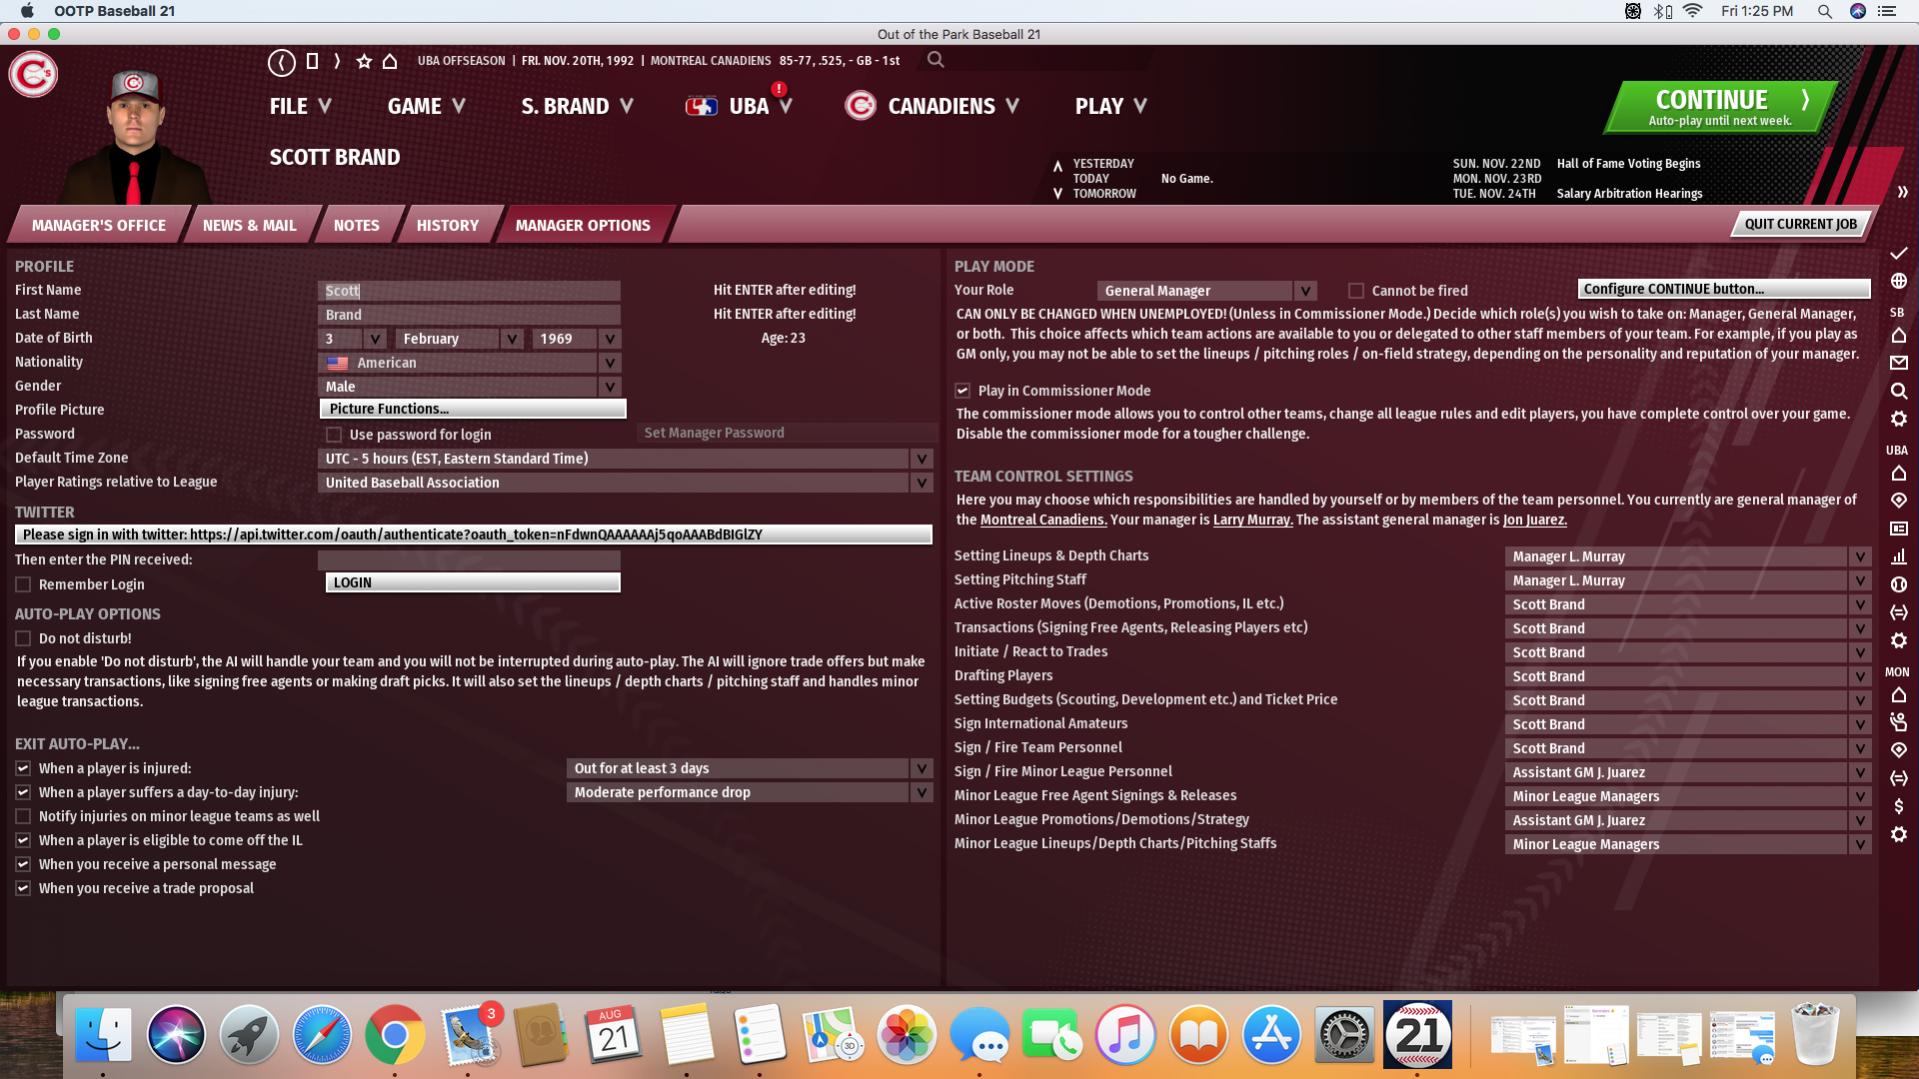Click the back navigation arrow icon
Screen dimensions: 1919x1079
coord(281,62)
